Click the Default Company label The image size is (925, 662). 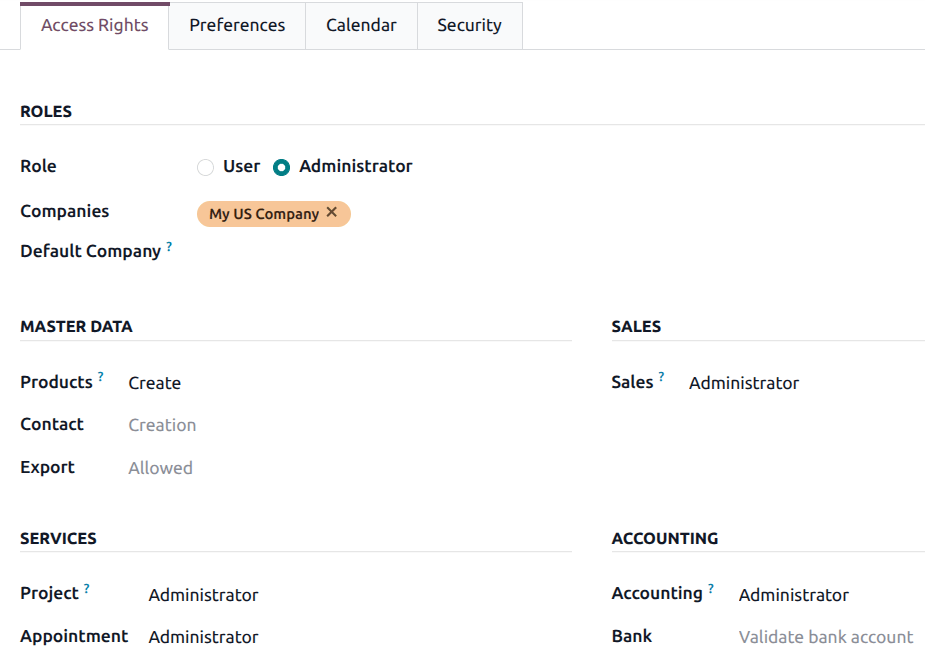tap(90, 251)
